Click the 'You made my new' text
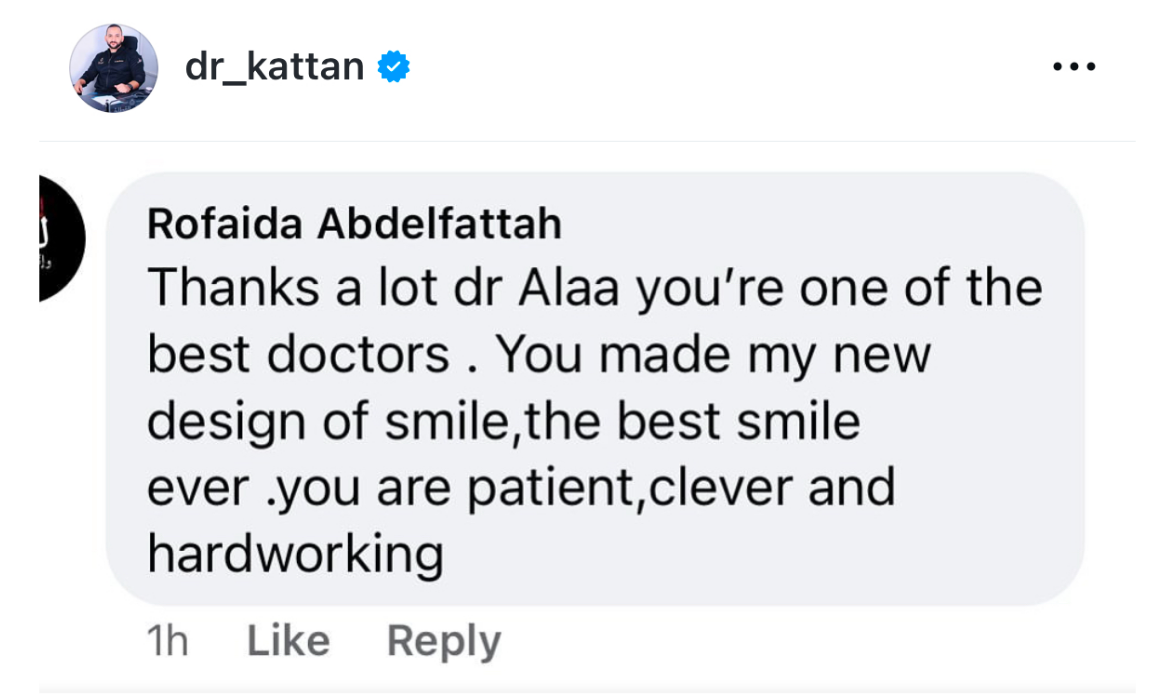The image size is (1175, 700). coord(713,355)
